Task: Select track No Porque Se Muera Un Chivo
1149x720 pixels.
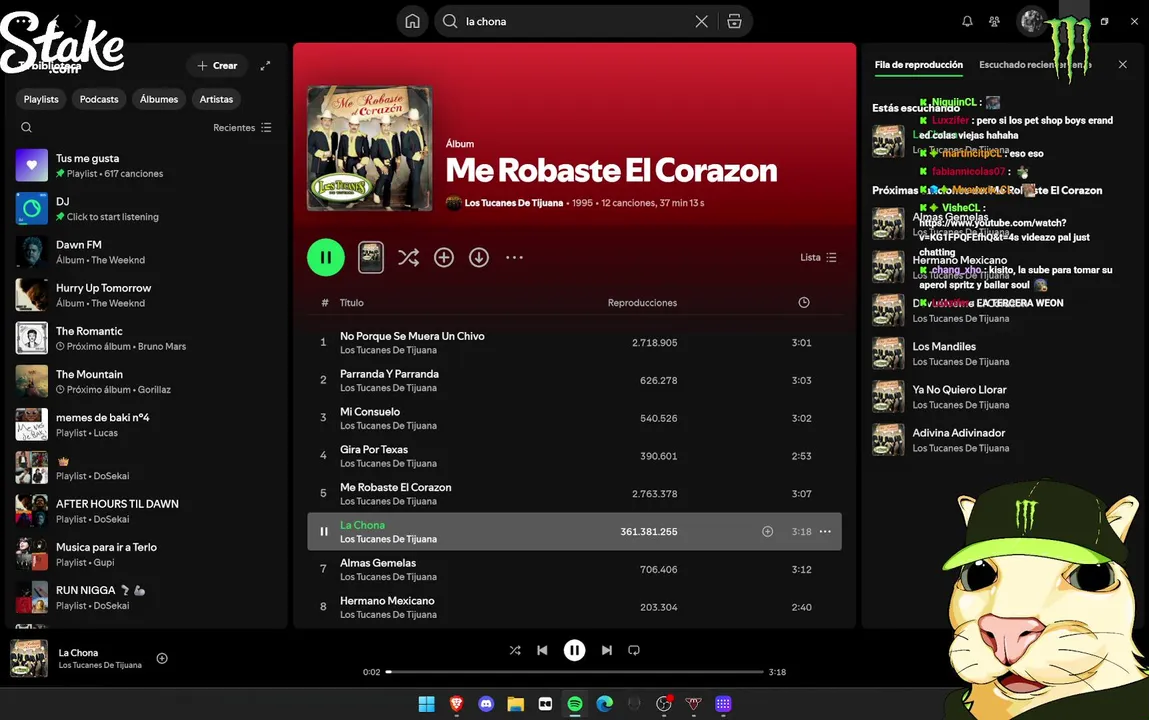Action: tap(574, 343)
